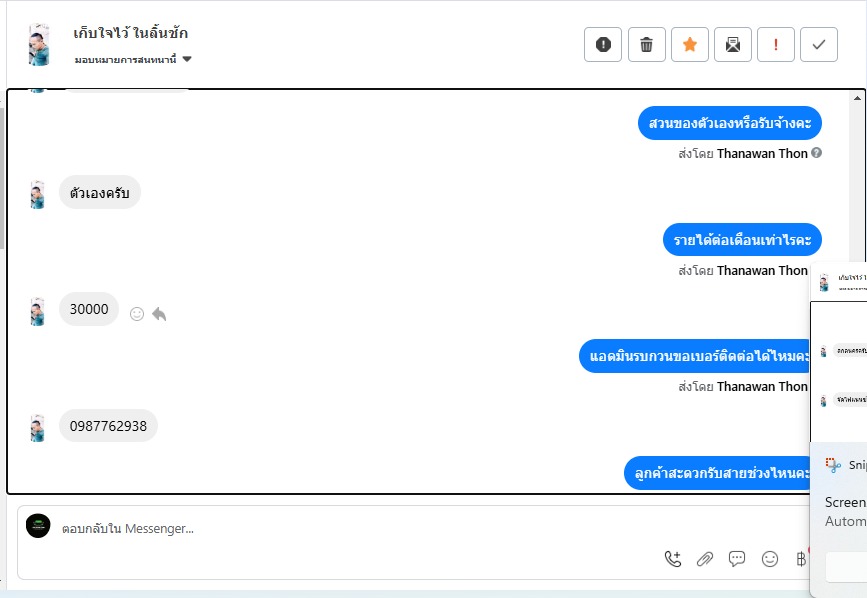Mark conversation as spam with exclamation octagon icon
The image size is (867, 598).
[x=603, y=44]
